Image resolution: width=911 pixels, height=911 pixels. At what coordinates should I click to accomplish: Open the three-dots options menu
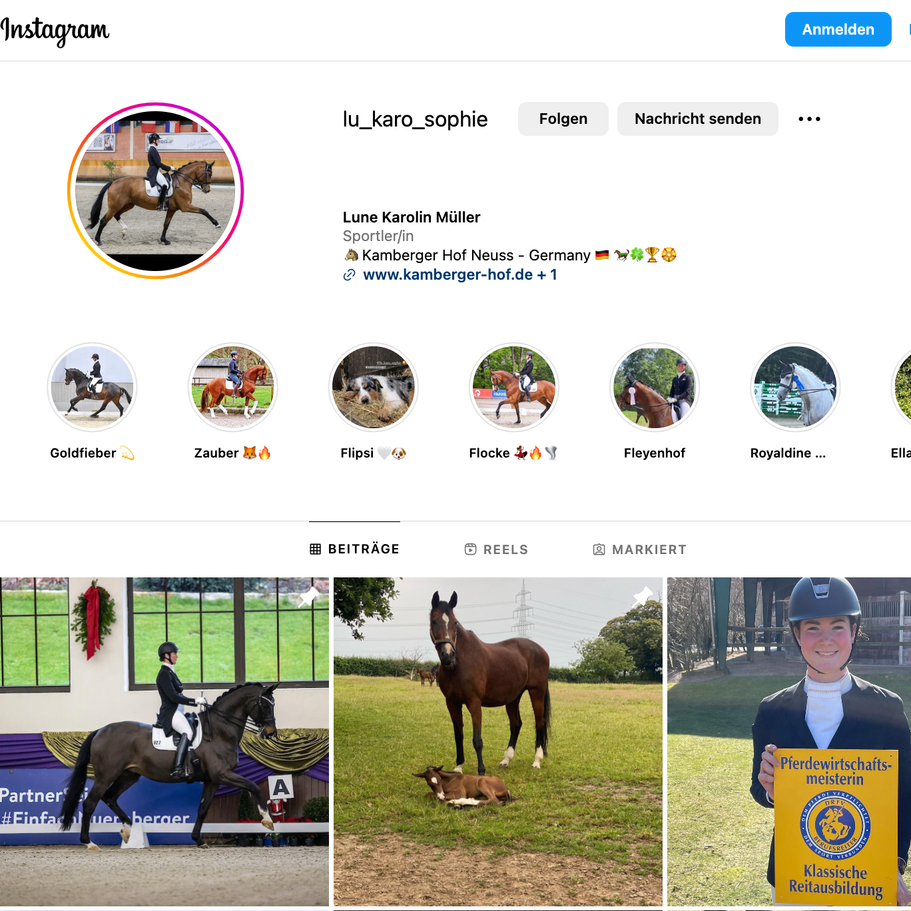pyautogui.click(x=809, y=119)
